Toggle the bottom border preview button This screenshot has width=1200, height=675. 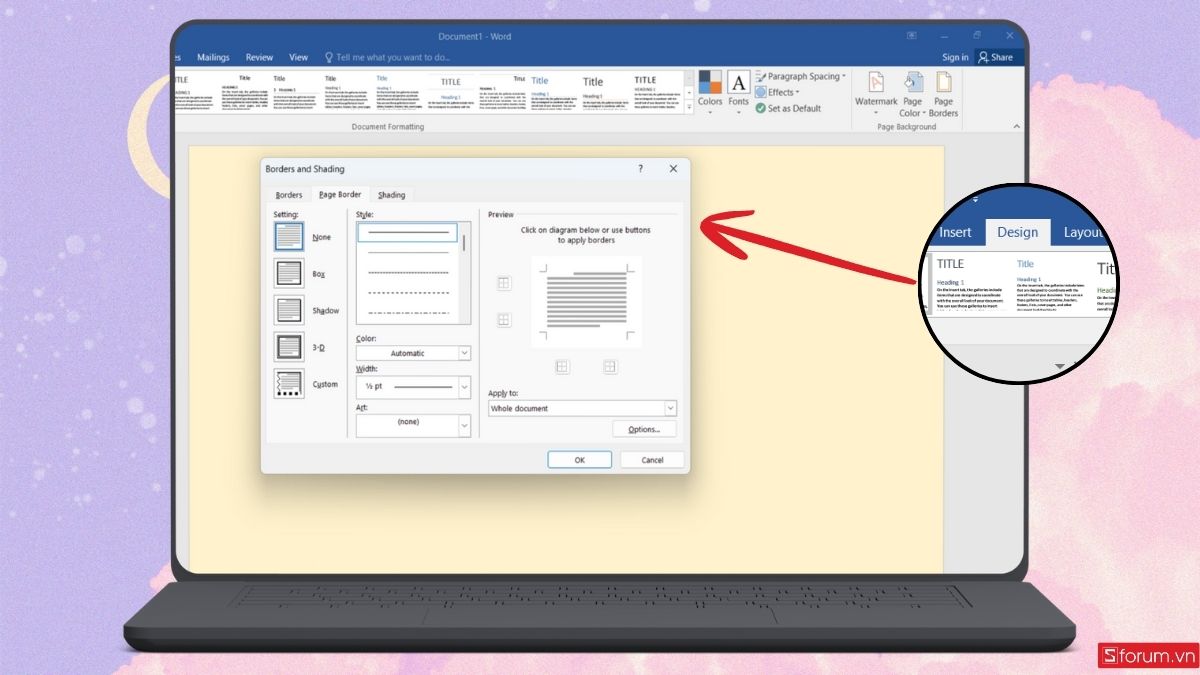[503, 320]
